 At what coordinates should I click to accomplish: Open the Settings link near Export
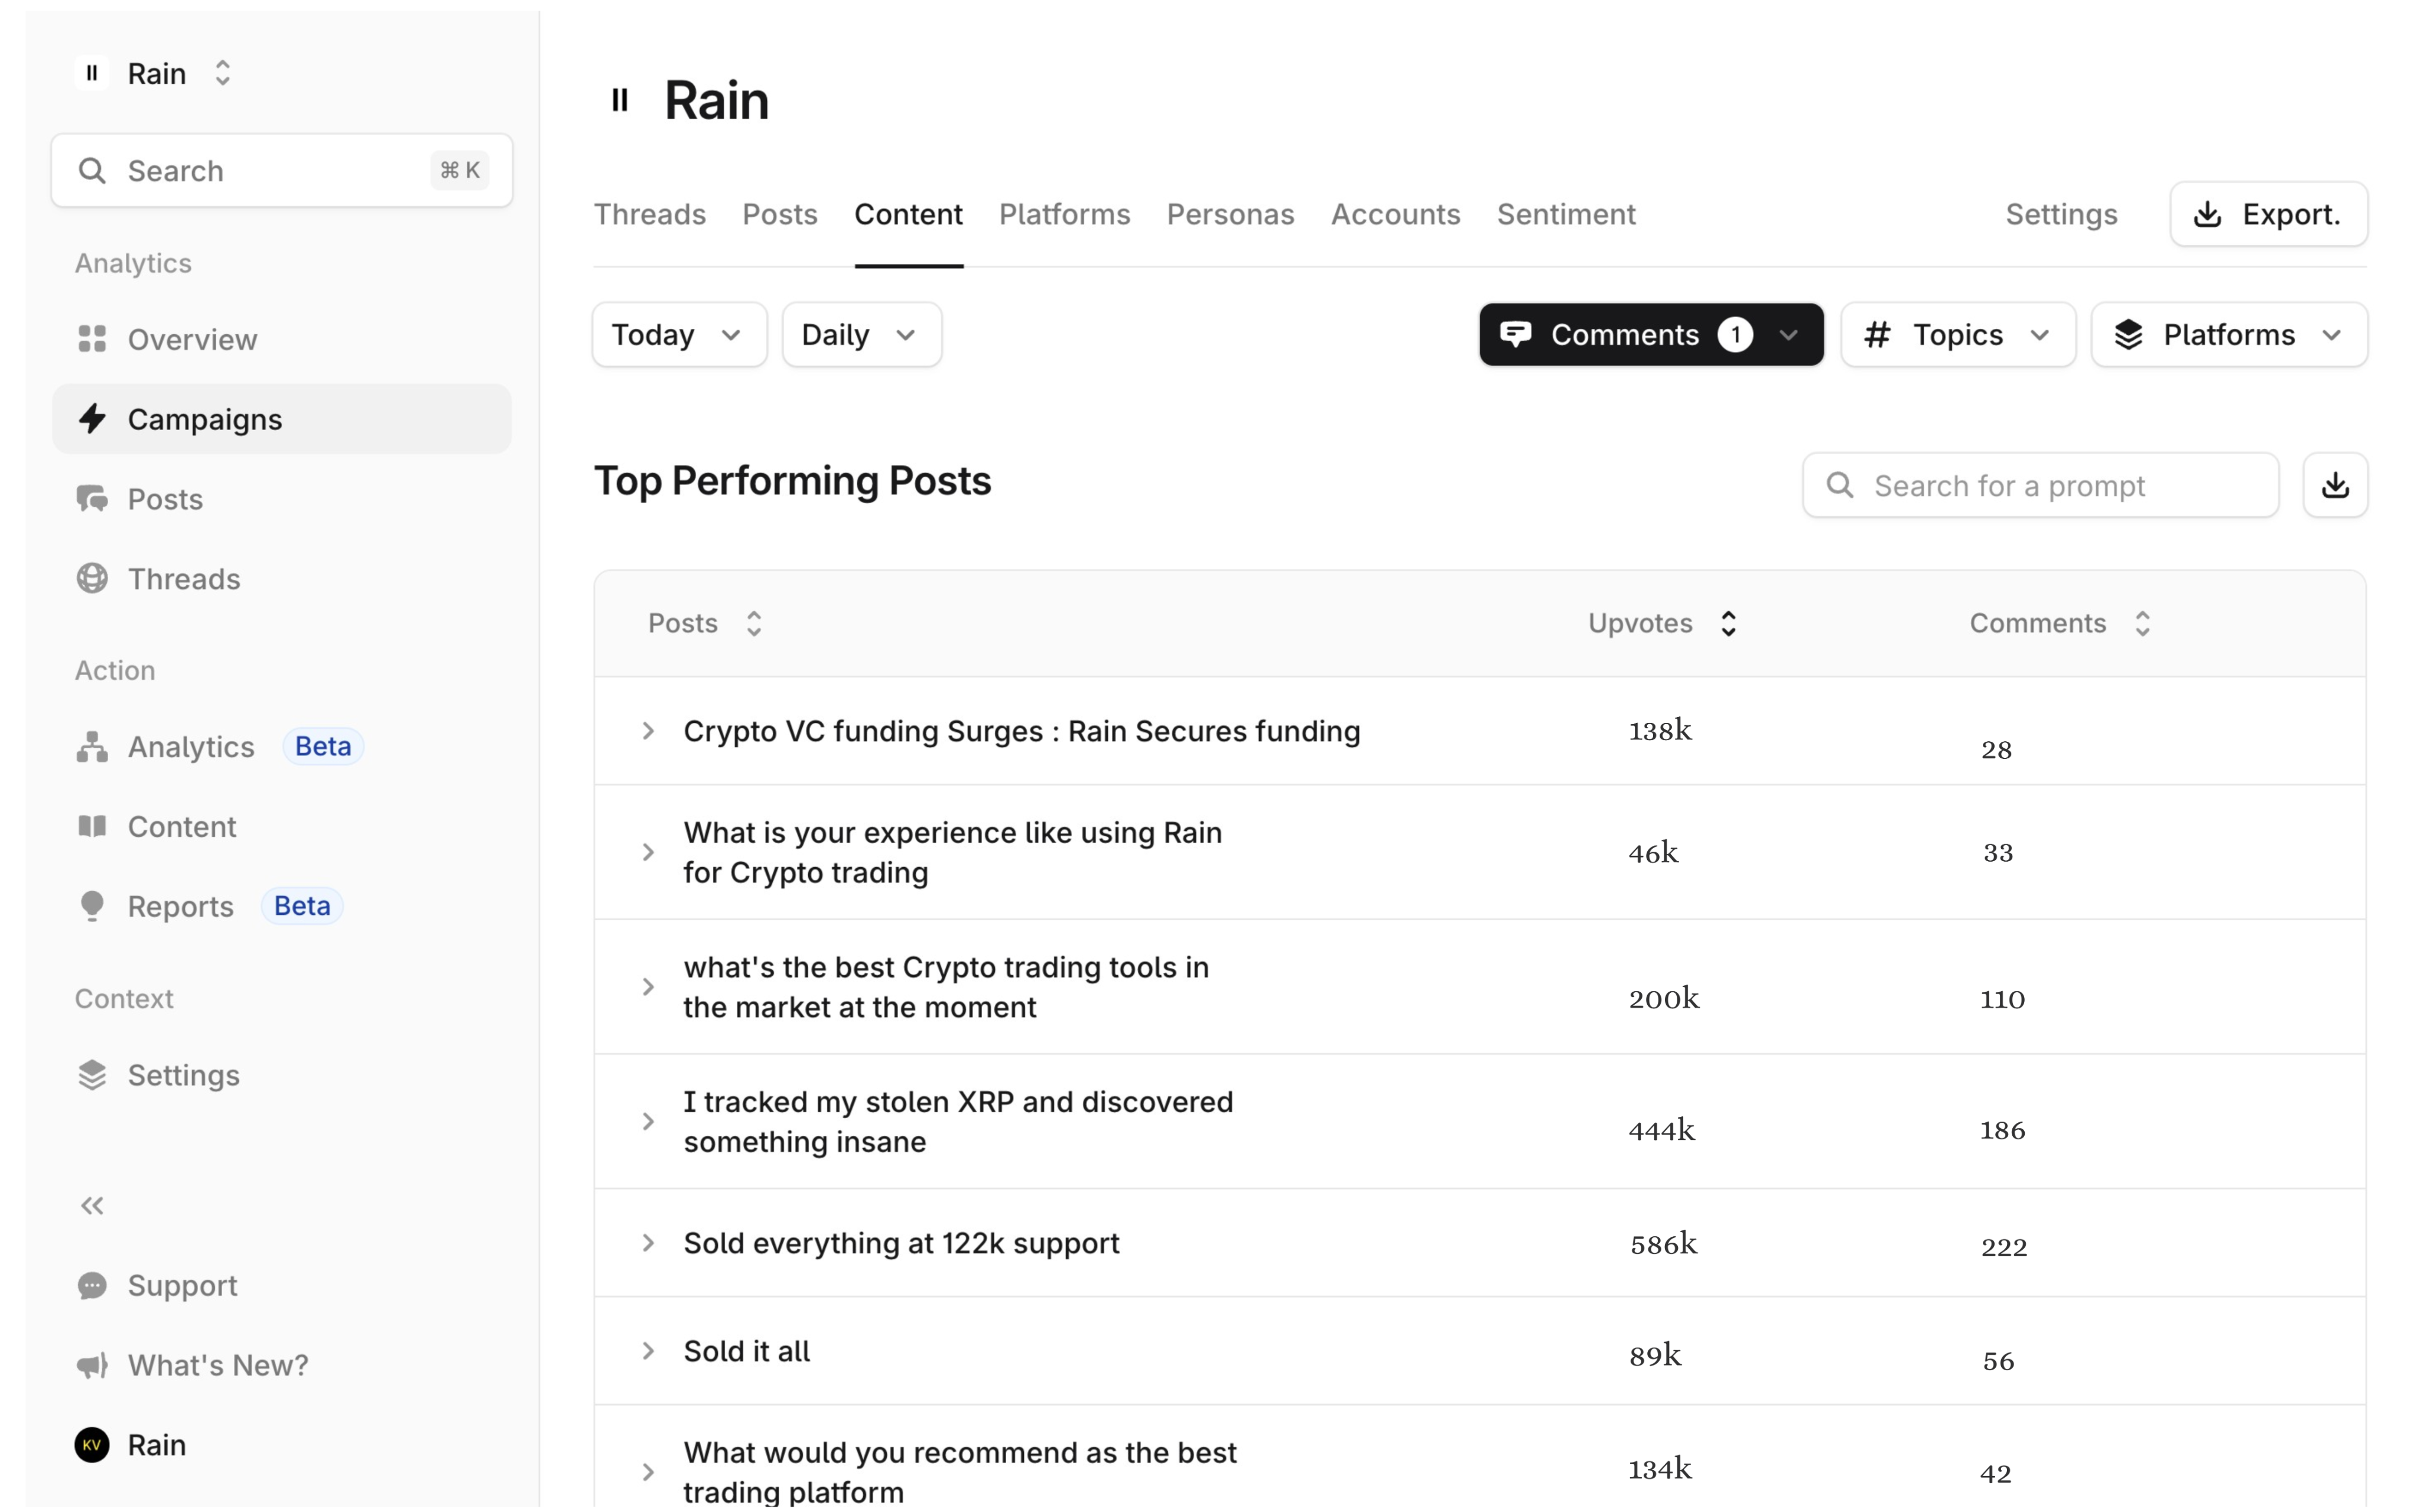(x=2060, y=214)
